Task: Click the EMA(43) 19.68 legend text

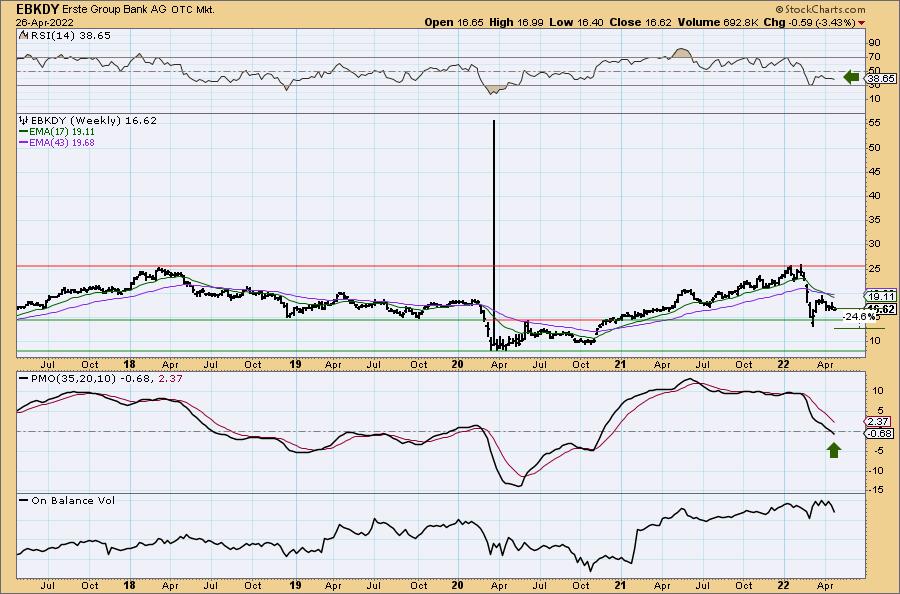Action: pyautogui.click(x=62, y=142)
